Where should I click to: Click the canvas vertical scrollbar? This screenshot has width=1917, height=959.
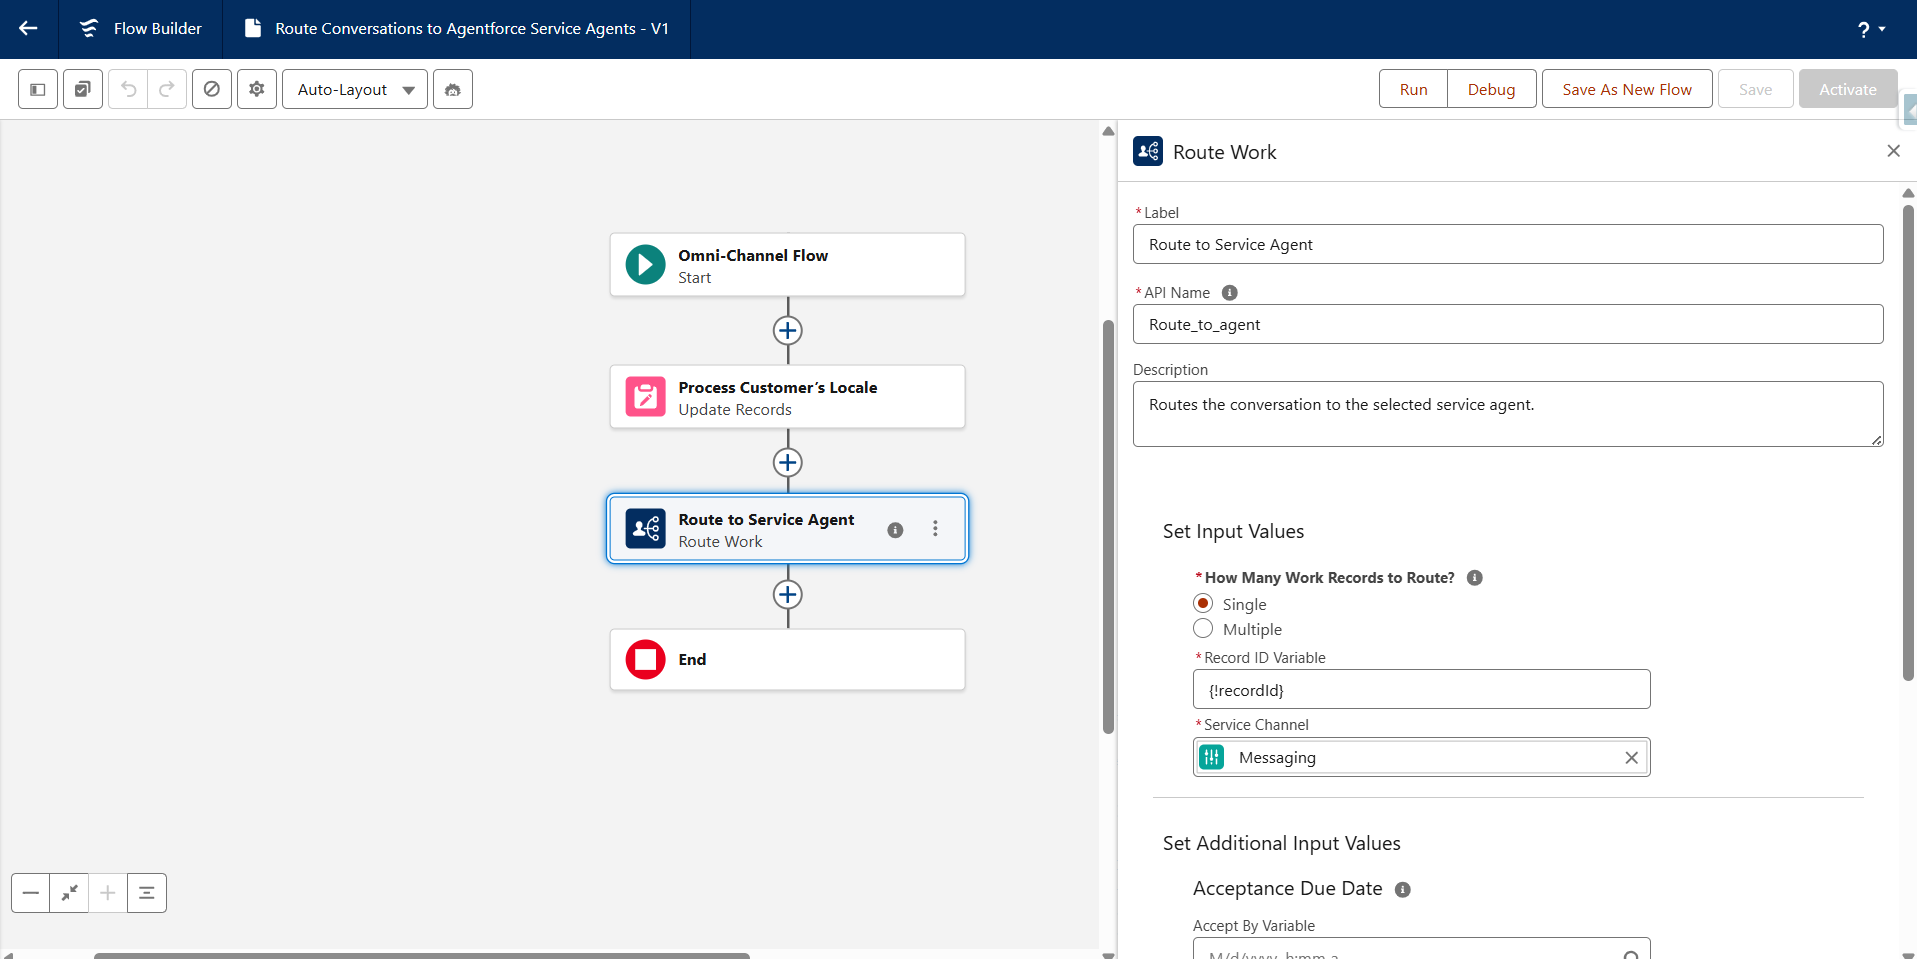click(1108, 527)
